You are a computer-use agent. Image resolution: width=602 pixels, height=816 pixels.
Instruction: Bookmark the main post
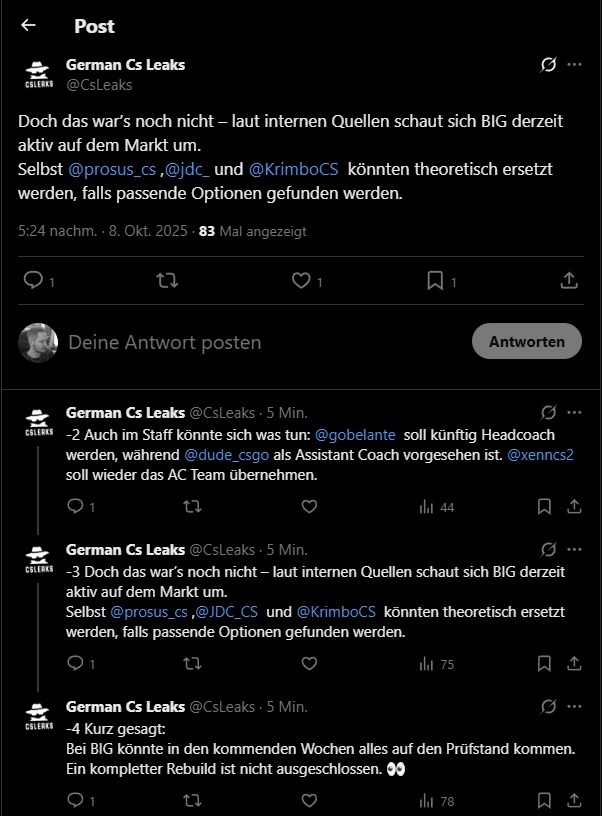point(435,281)
